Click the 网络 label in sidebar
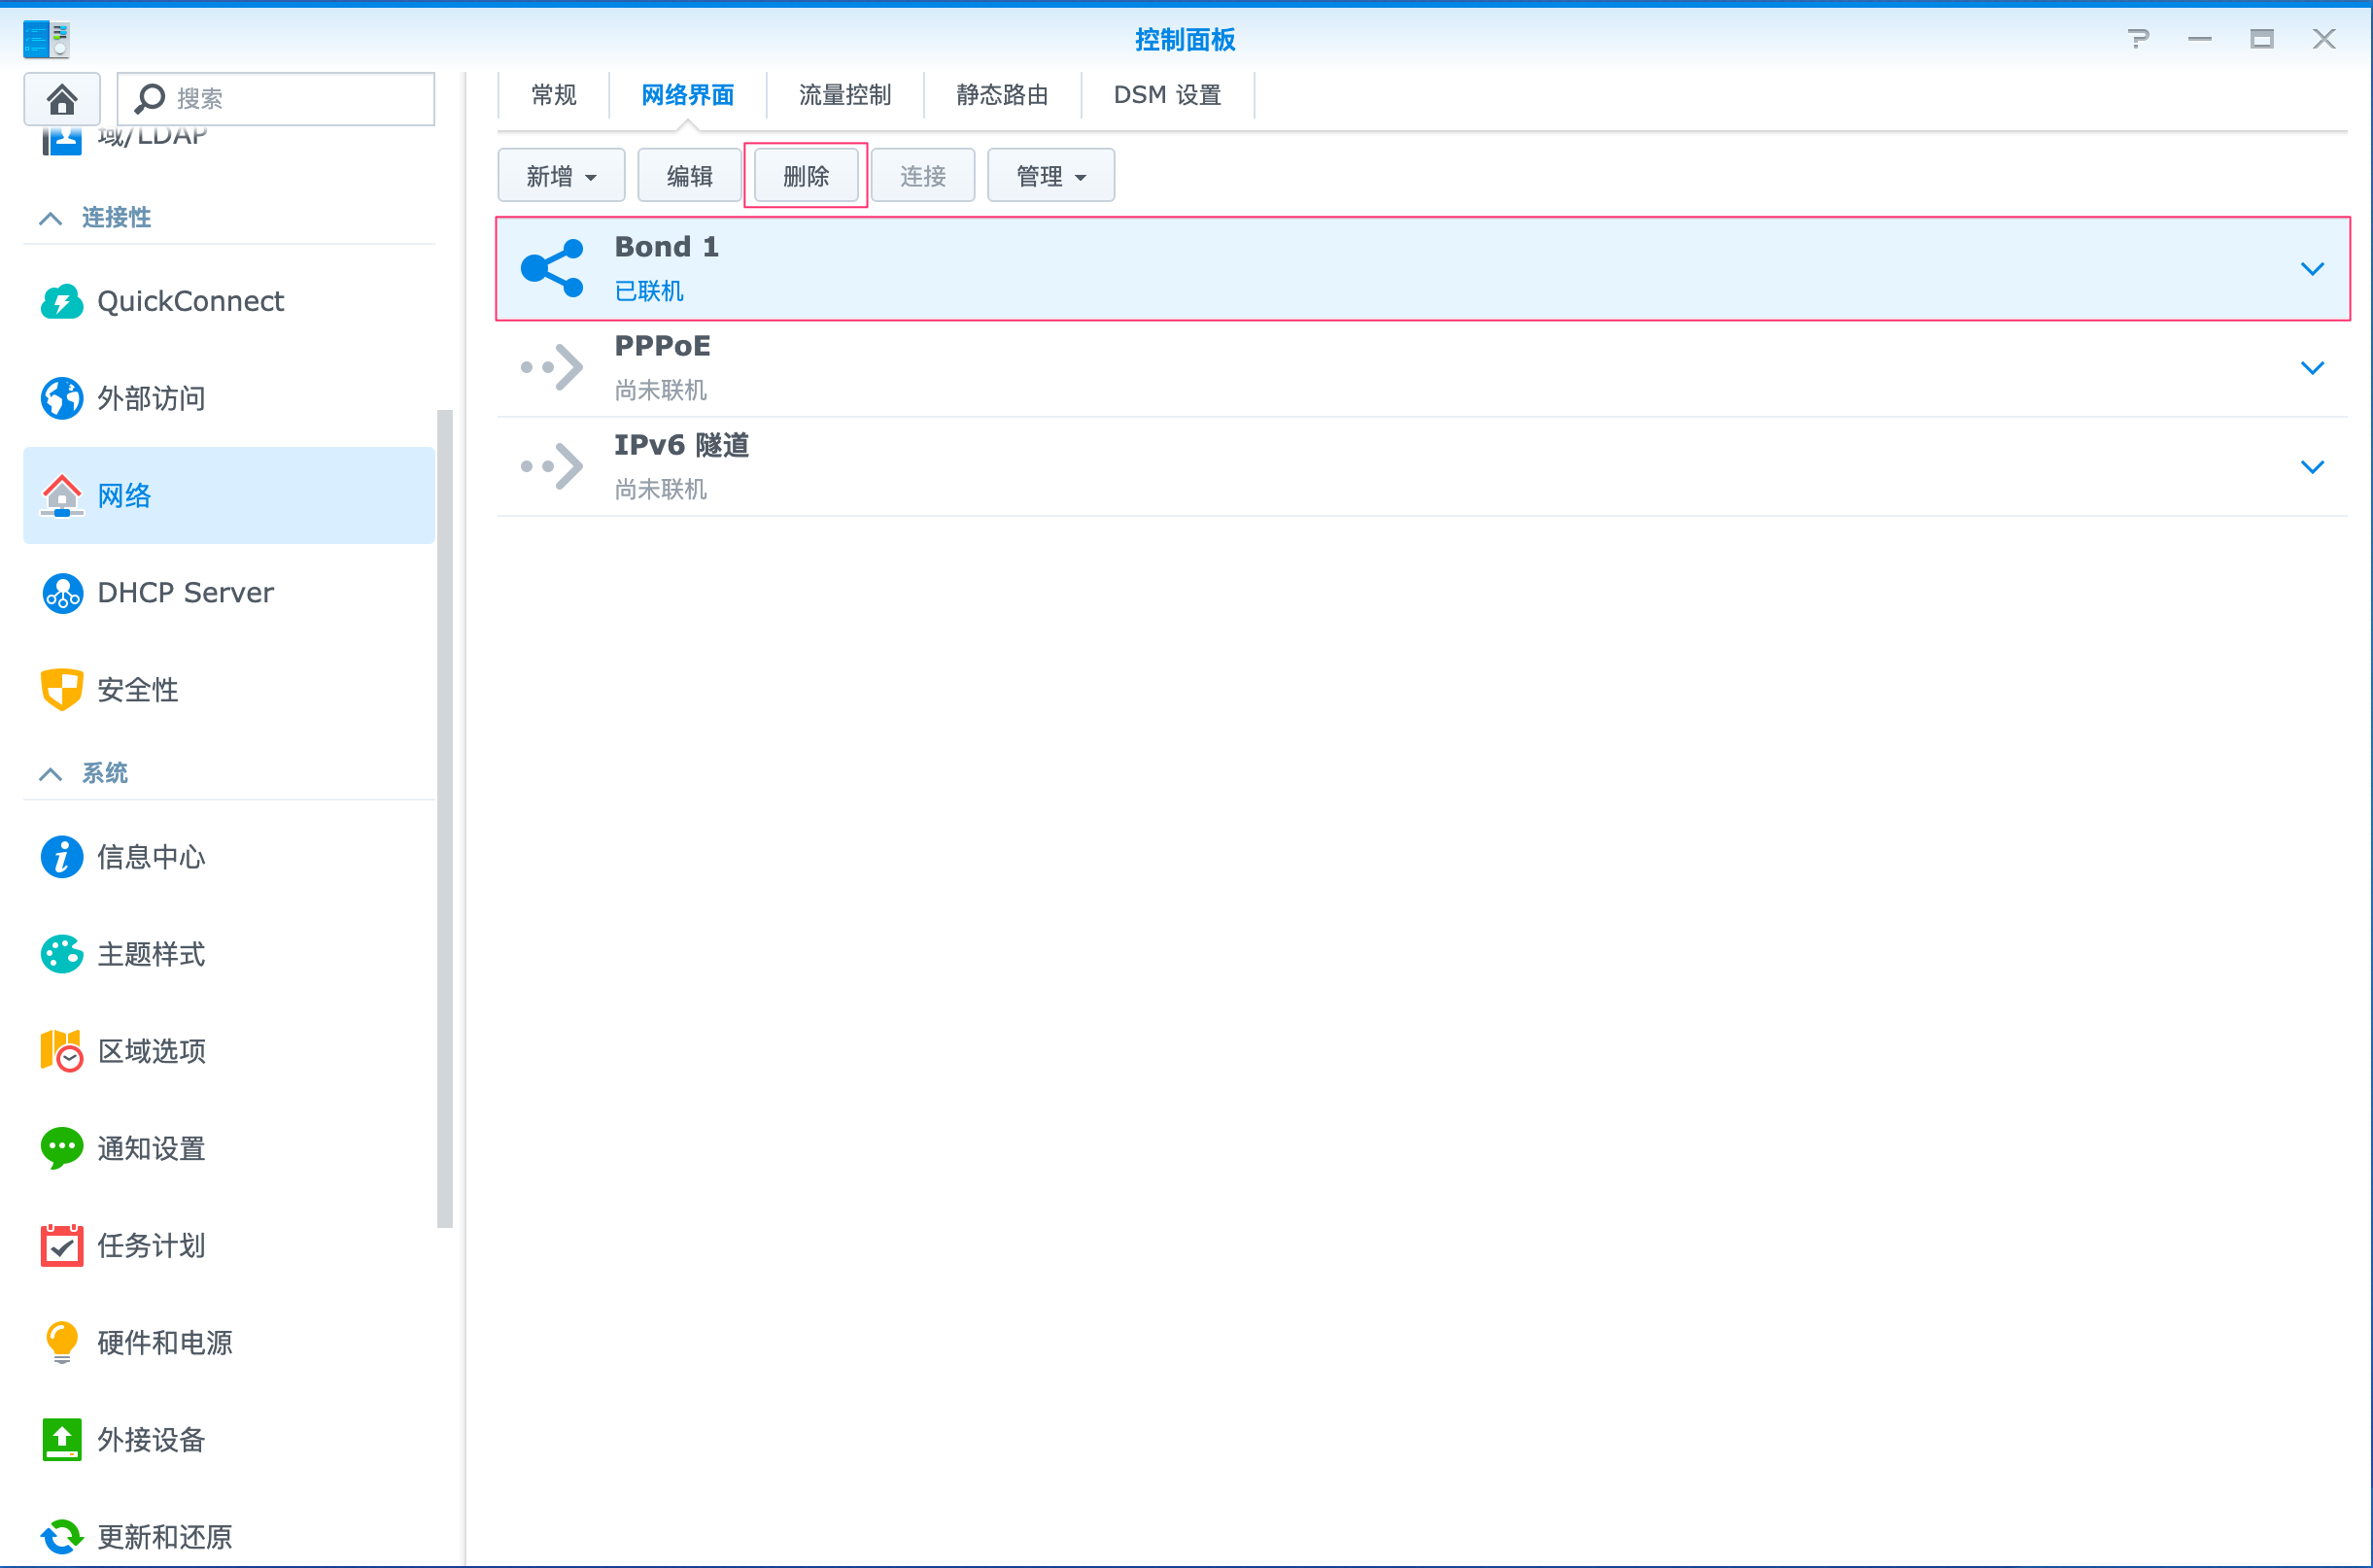The image size is (2373, 1568). tap(125, 495)
